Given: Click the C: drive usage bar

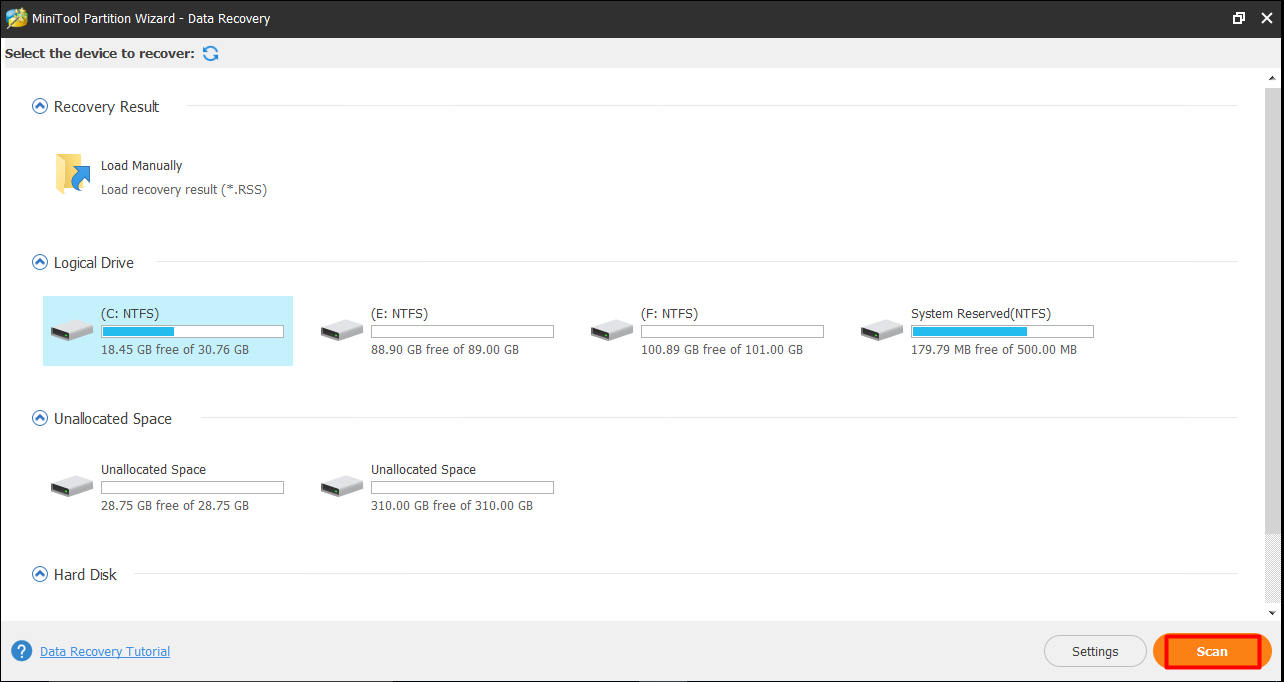Looking at the screenshot, I should point(192,331).
